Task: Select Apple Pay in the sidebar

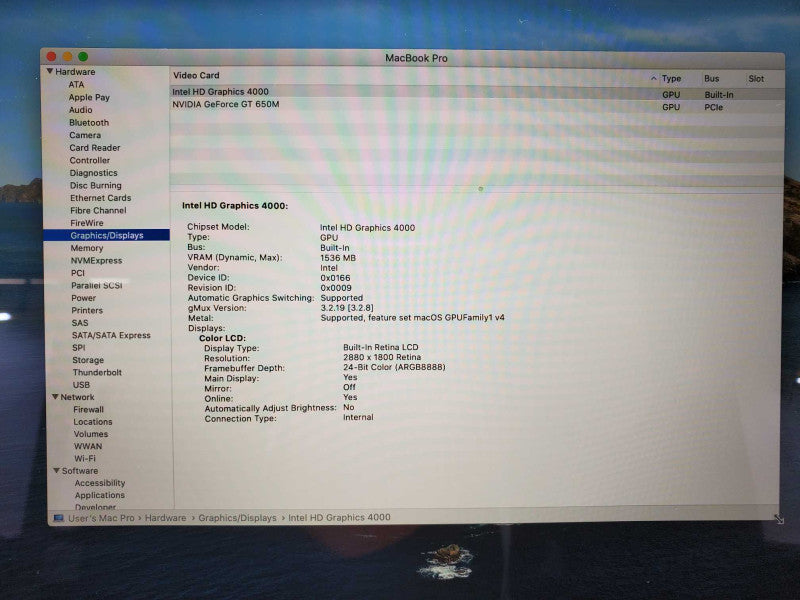Action: point(89,97)
